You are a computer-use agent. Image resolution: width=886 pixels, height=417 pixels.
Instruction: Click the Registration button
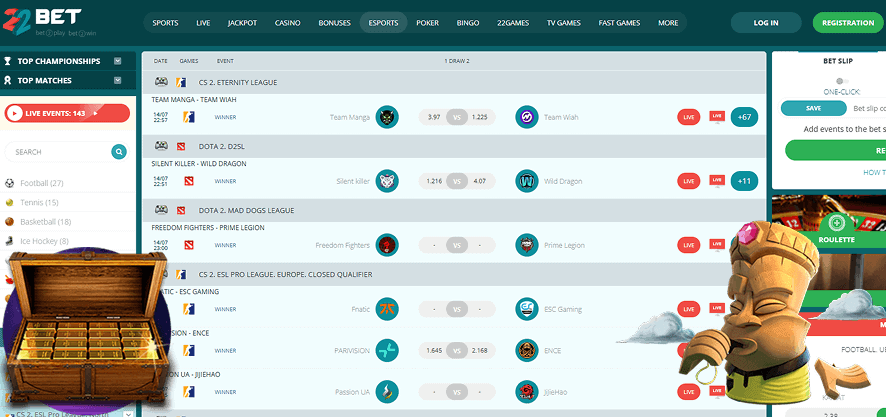pos(848,23)
